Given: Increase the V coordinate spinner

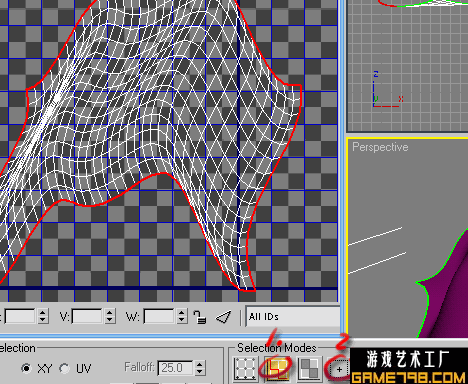Looking at the screenshot, I should point(110,313).
